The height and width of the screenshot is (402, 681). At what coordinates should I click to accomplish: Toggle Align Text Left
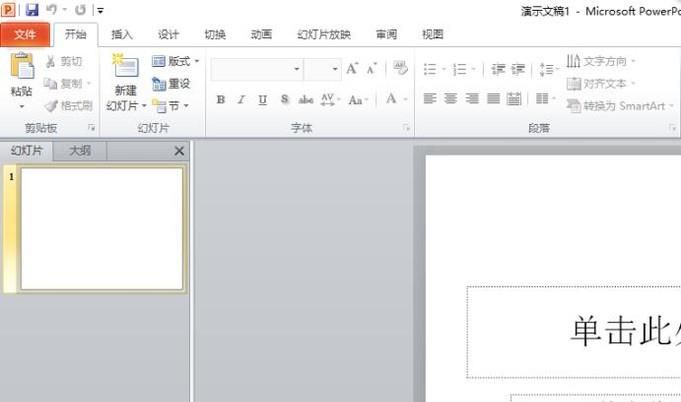click(x=430, y=99)
